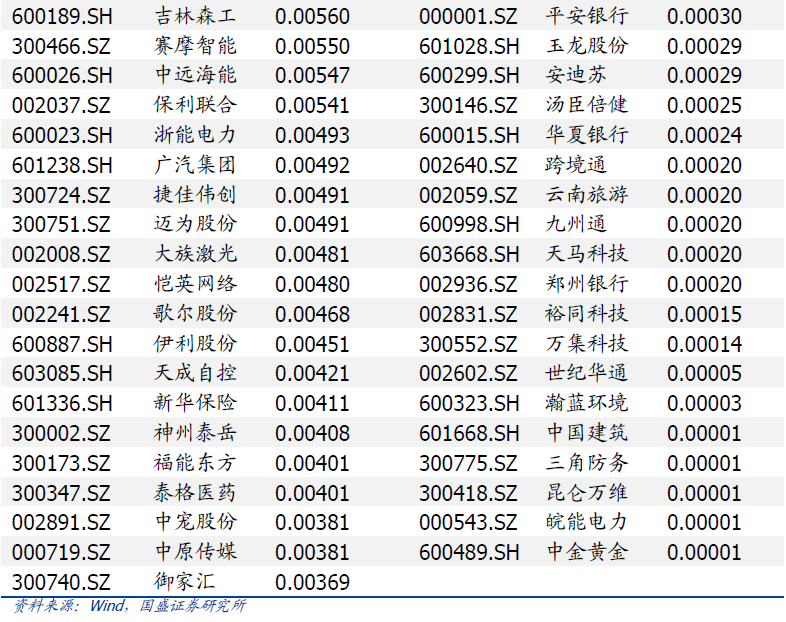786x622 pixels.
Task: Click the stock name 中原传媒
Action: 195,552
